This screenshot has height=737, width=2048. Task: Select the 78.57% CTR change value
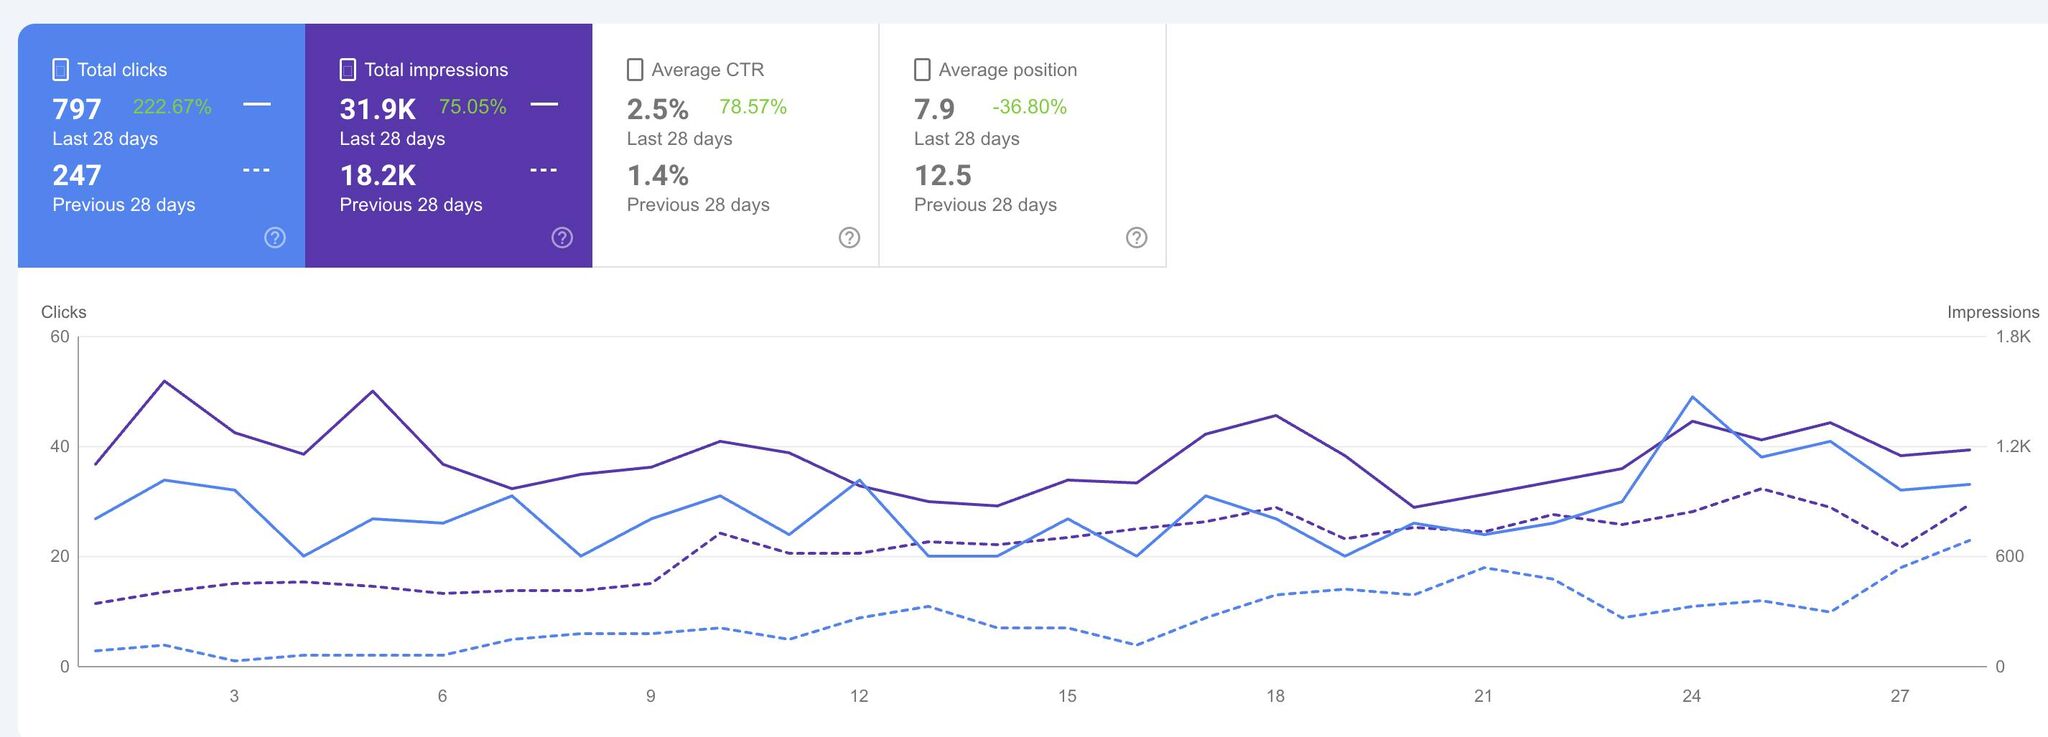point(753,107)
